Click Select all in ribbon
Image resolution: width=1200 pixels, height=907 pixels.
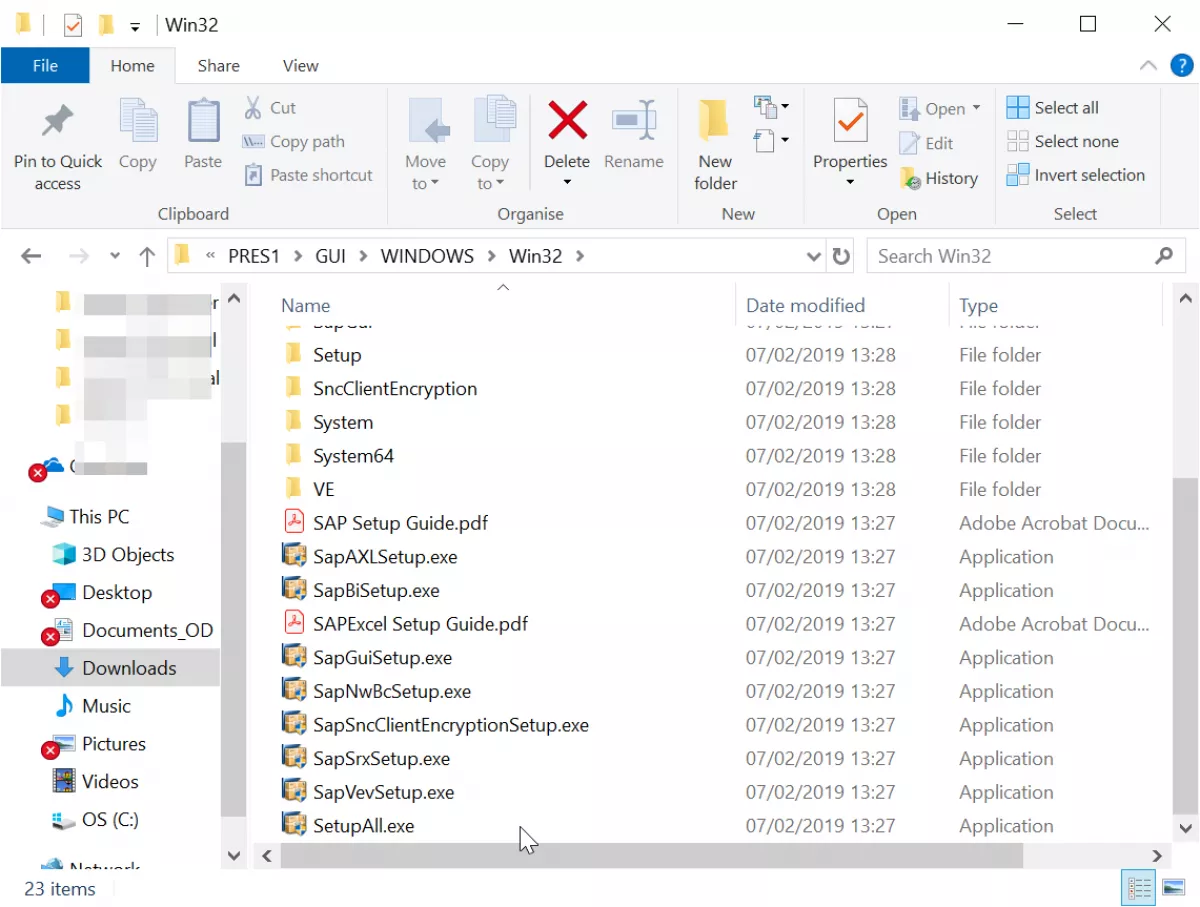pyautogui.click(x=1052, y=108)
